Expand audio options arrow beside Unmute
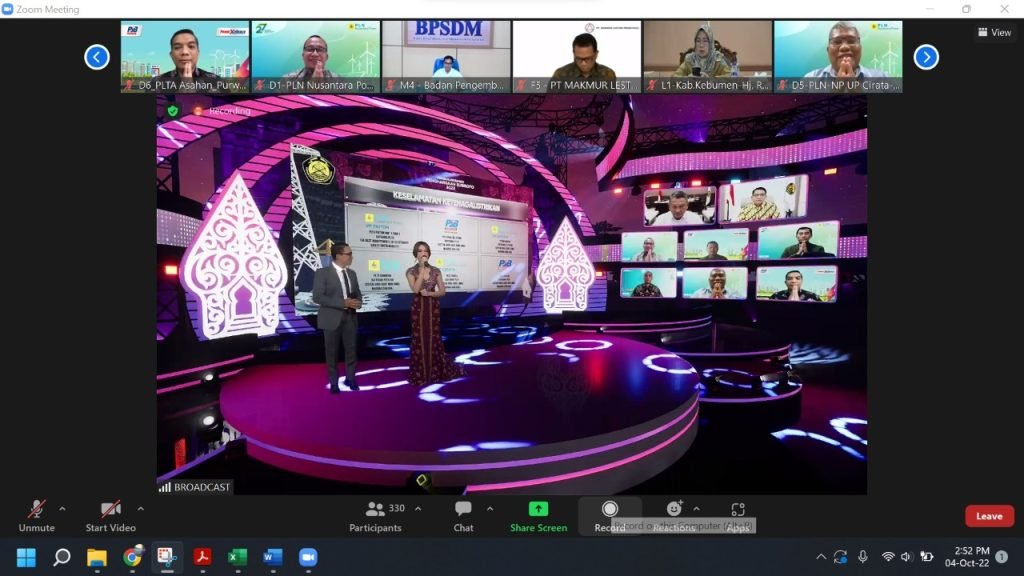 click(x=62, y=508)
